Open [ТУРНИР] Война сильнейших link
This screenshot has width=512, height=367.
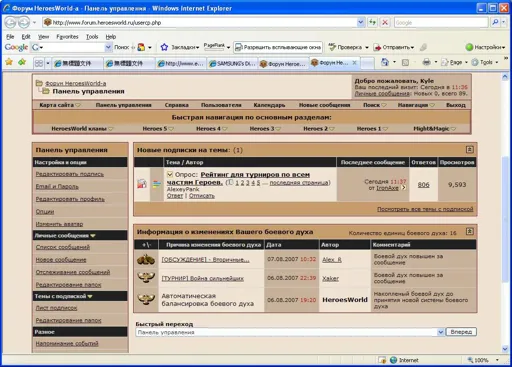(x=203, y=278)
